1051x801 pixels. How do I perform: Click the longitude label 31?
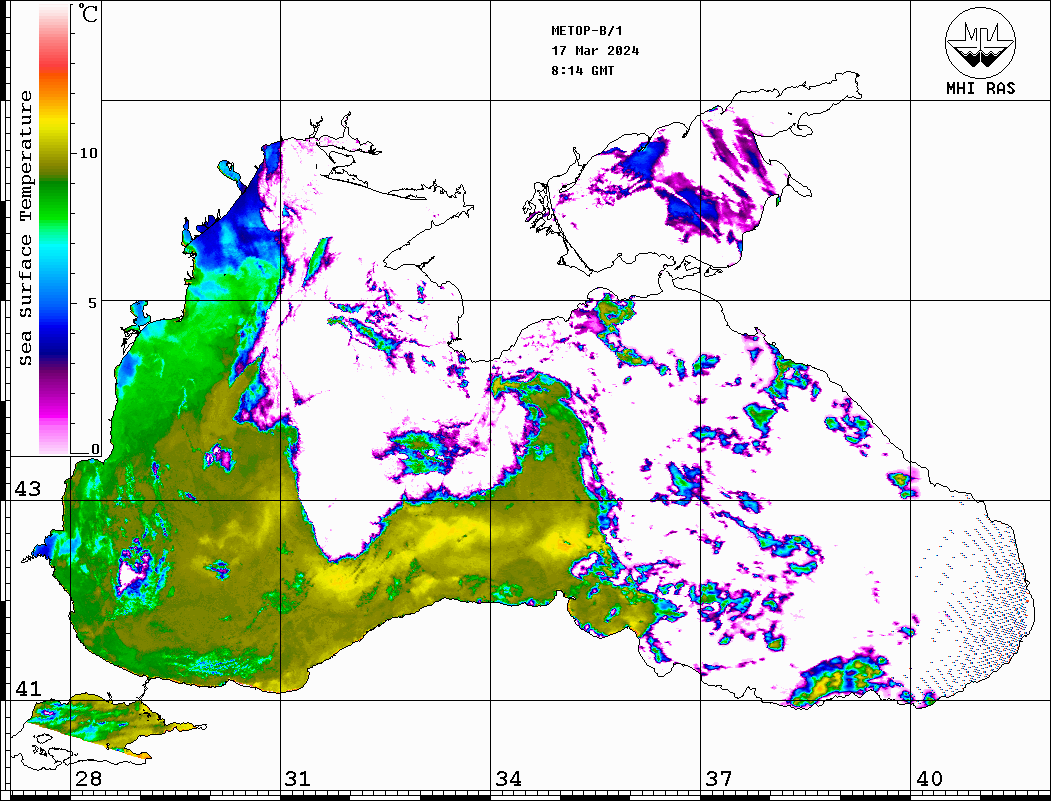[298, 778]
